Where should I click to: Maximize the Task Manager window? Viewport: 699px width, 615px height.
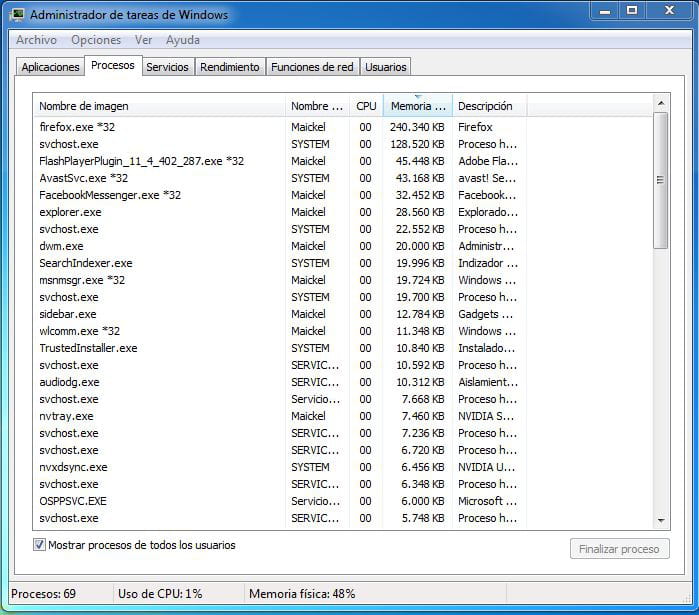click(632, 11)
